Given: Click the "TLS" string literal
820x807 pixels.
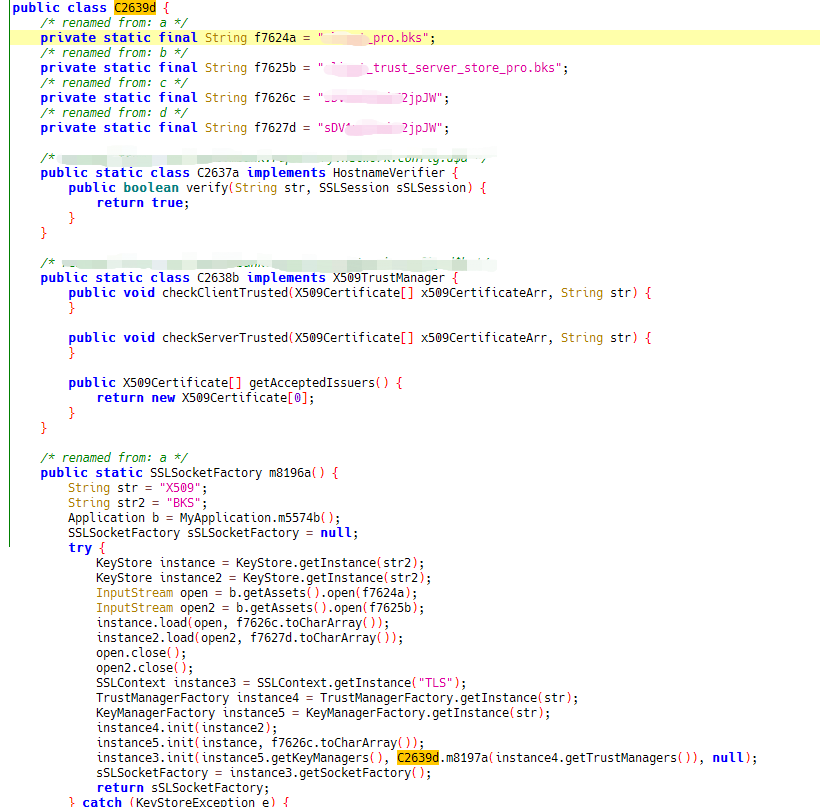Looking at the screenshot, I should 435,683.
